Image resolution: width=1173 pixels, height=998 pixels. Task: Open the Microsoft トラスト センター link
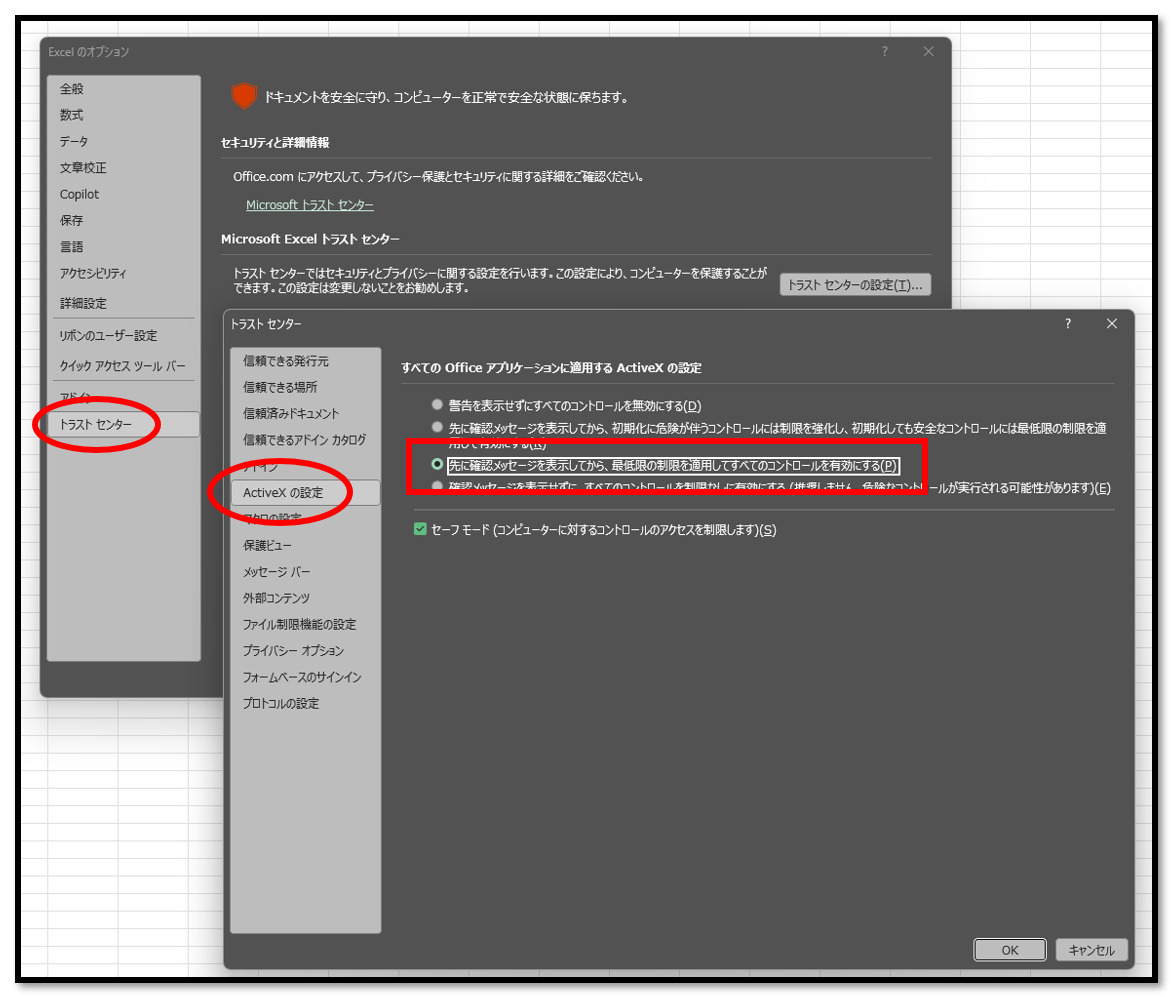(310, 205)
